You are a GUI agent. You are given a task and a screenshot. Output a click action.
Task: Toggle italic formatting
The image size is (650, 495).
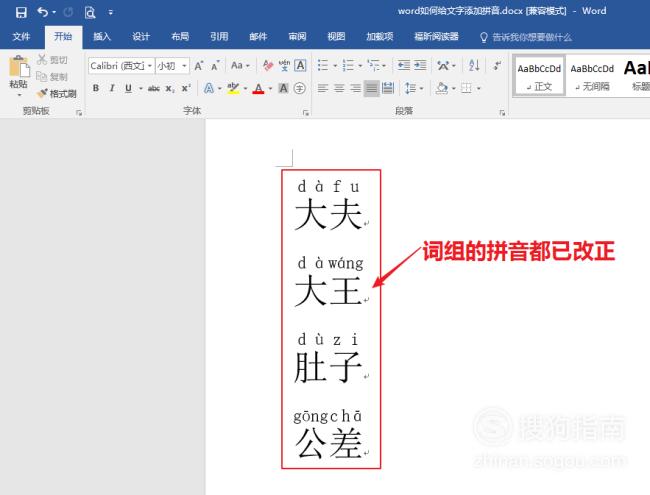(112, 88)
